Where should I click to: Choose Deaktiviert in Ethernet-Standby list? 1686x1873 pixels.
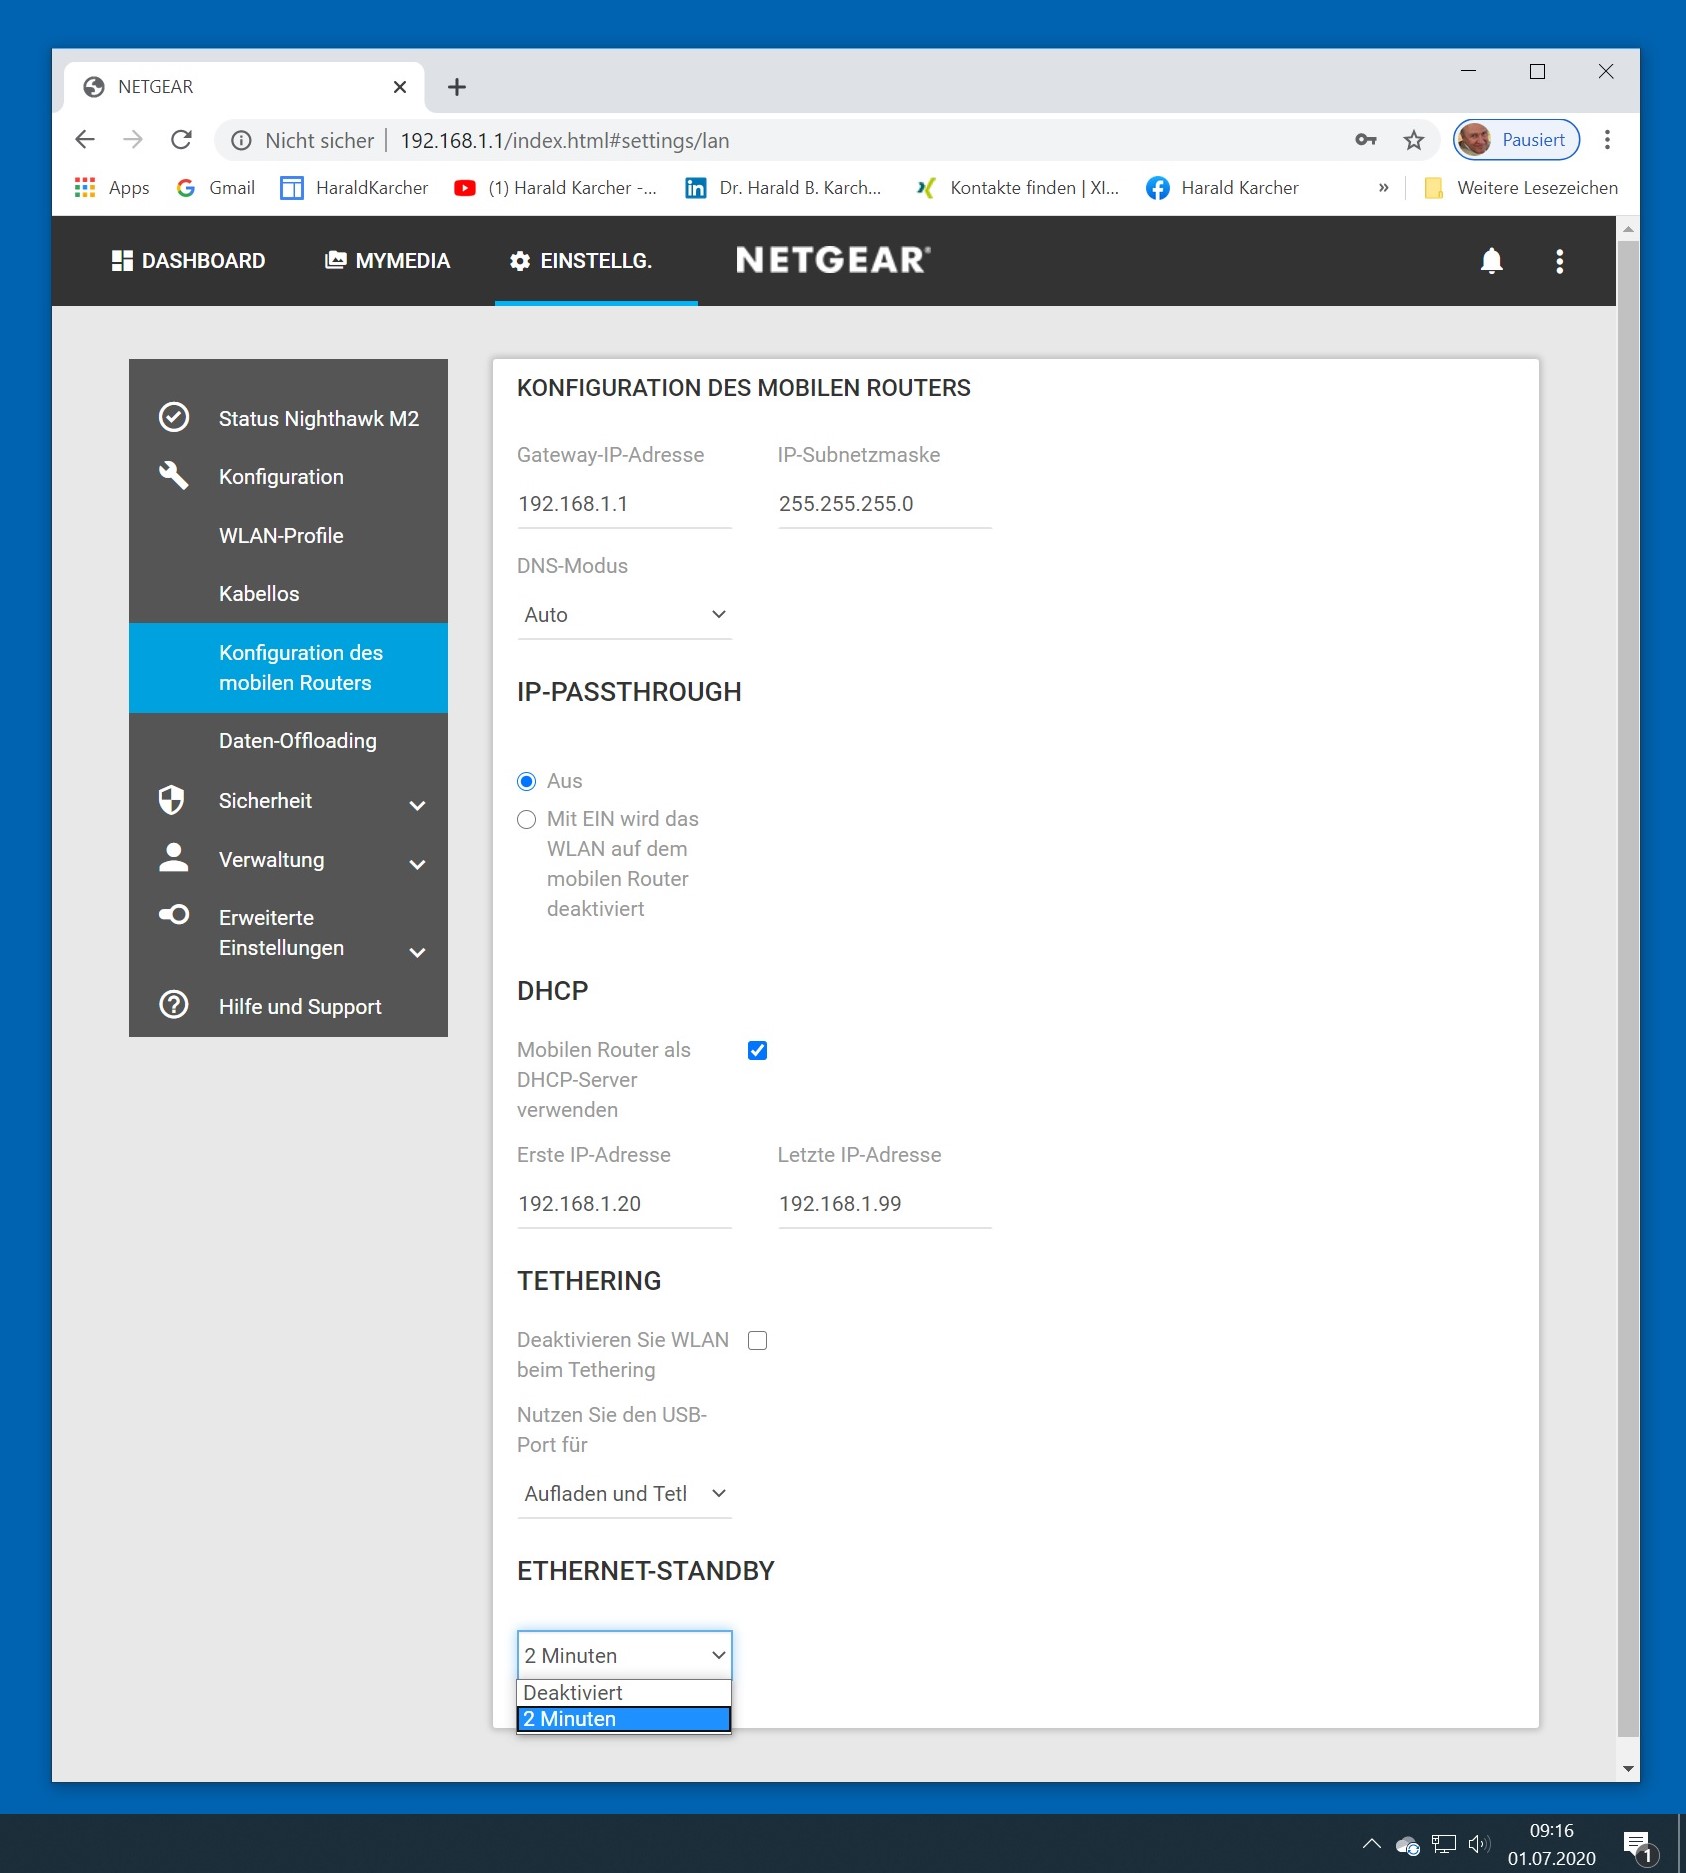coord(623,1692)
